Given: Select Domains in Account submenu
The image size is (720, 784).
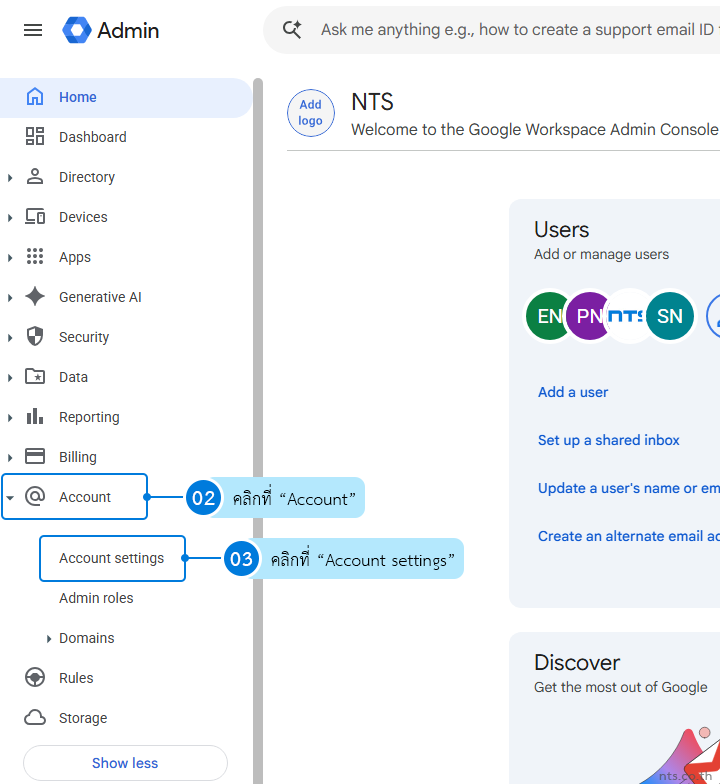Looking at the screenshot, I should tap(86, 638).
